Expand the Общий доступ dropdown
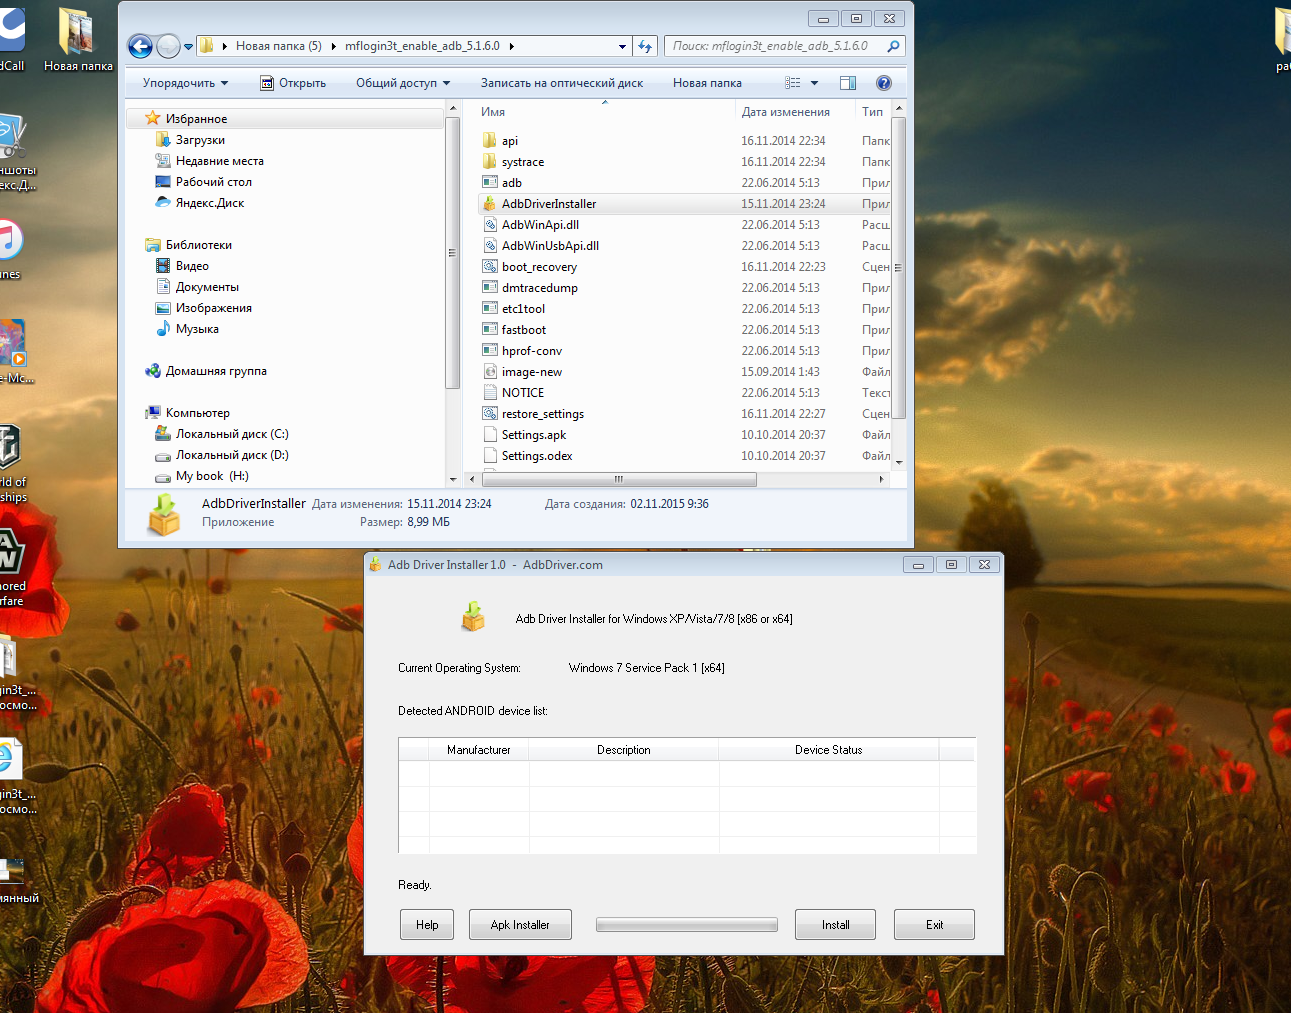The width and height of the screenshot is (1291, 1013). point(402,83)
